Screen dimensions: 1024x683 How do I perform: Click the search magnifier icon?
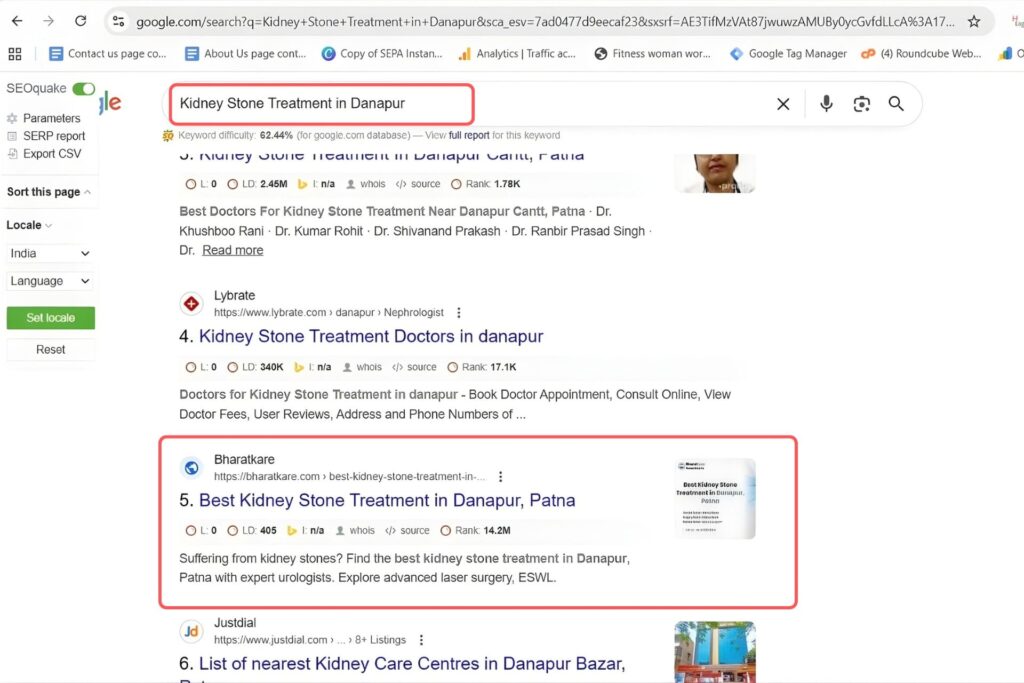(x=896, y=104)
